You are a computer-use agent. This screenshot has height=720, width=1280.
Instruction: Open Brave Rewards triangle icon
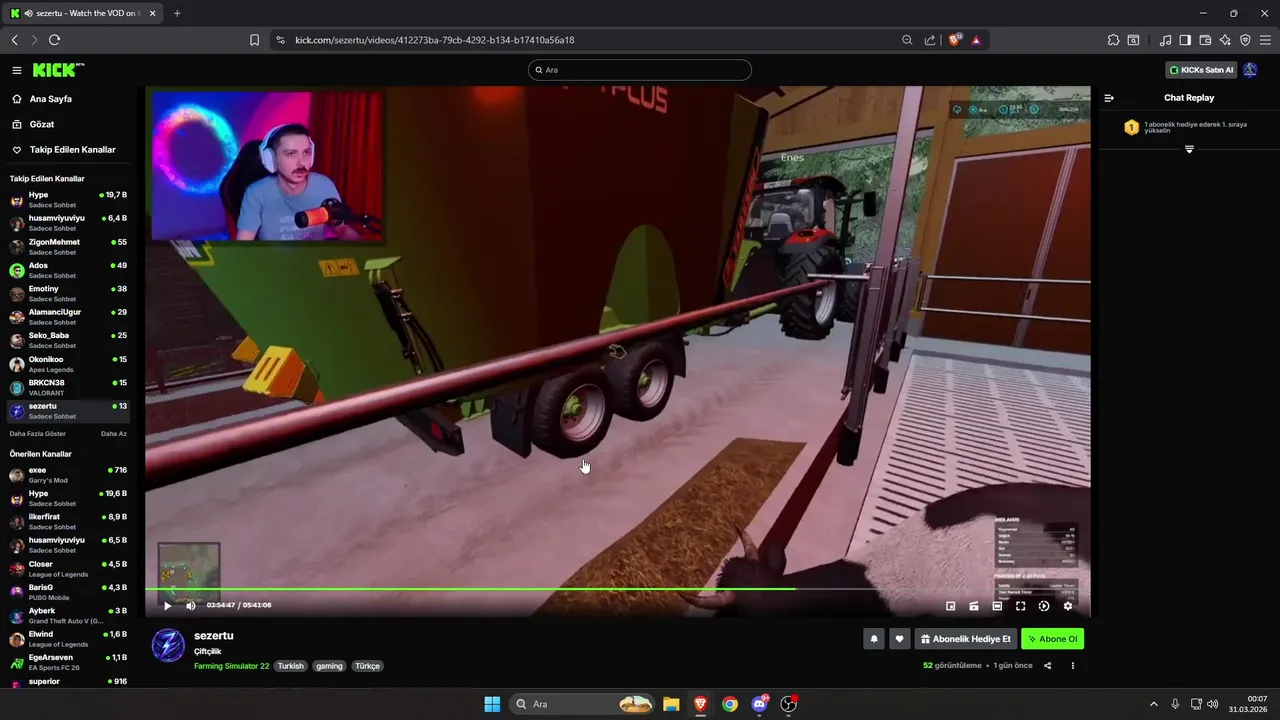click(976, 40)
